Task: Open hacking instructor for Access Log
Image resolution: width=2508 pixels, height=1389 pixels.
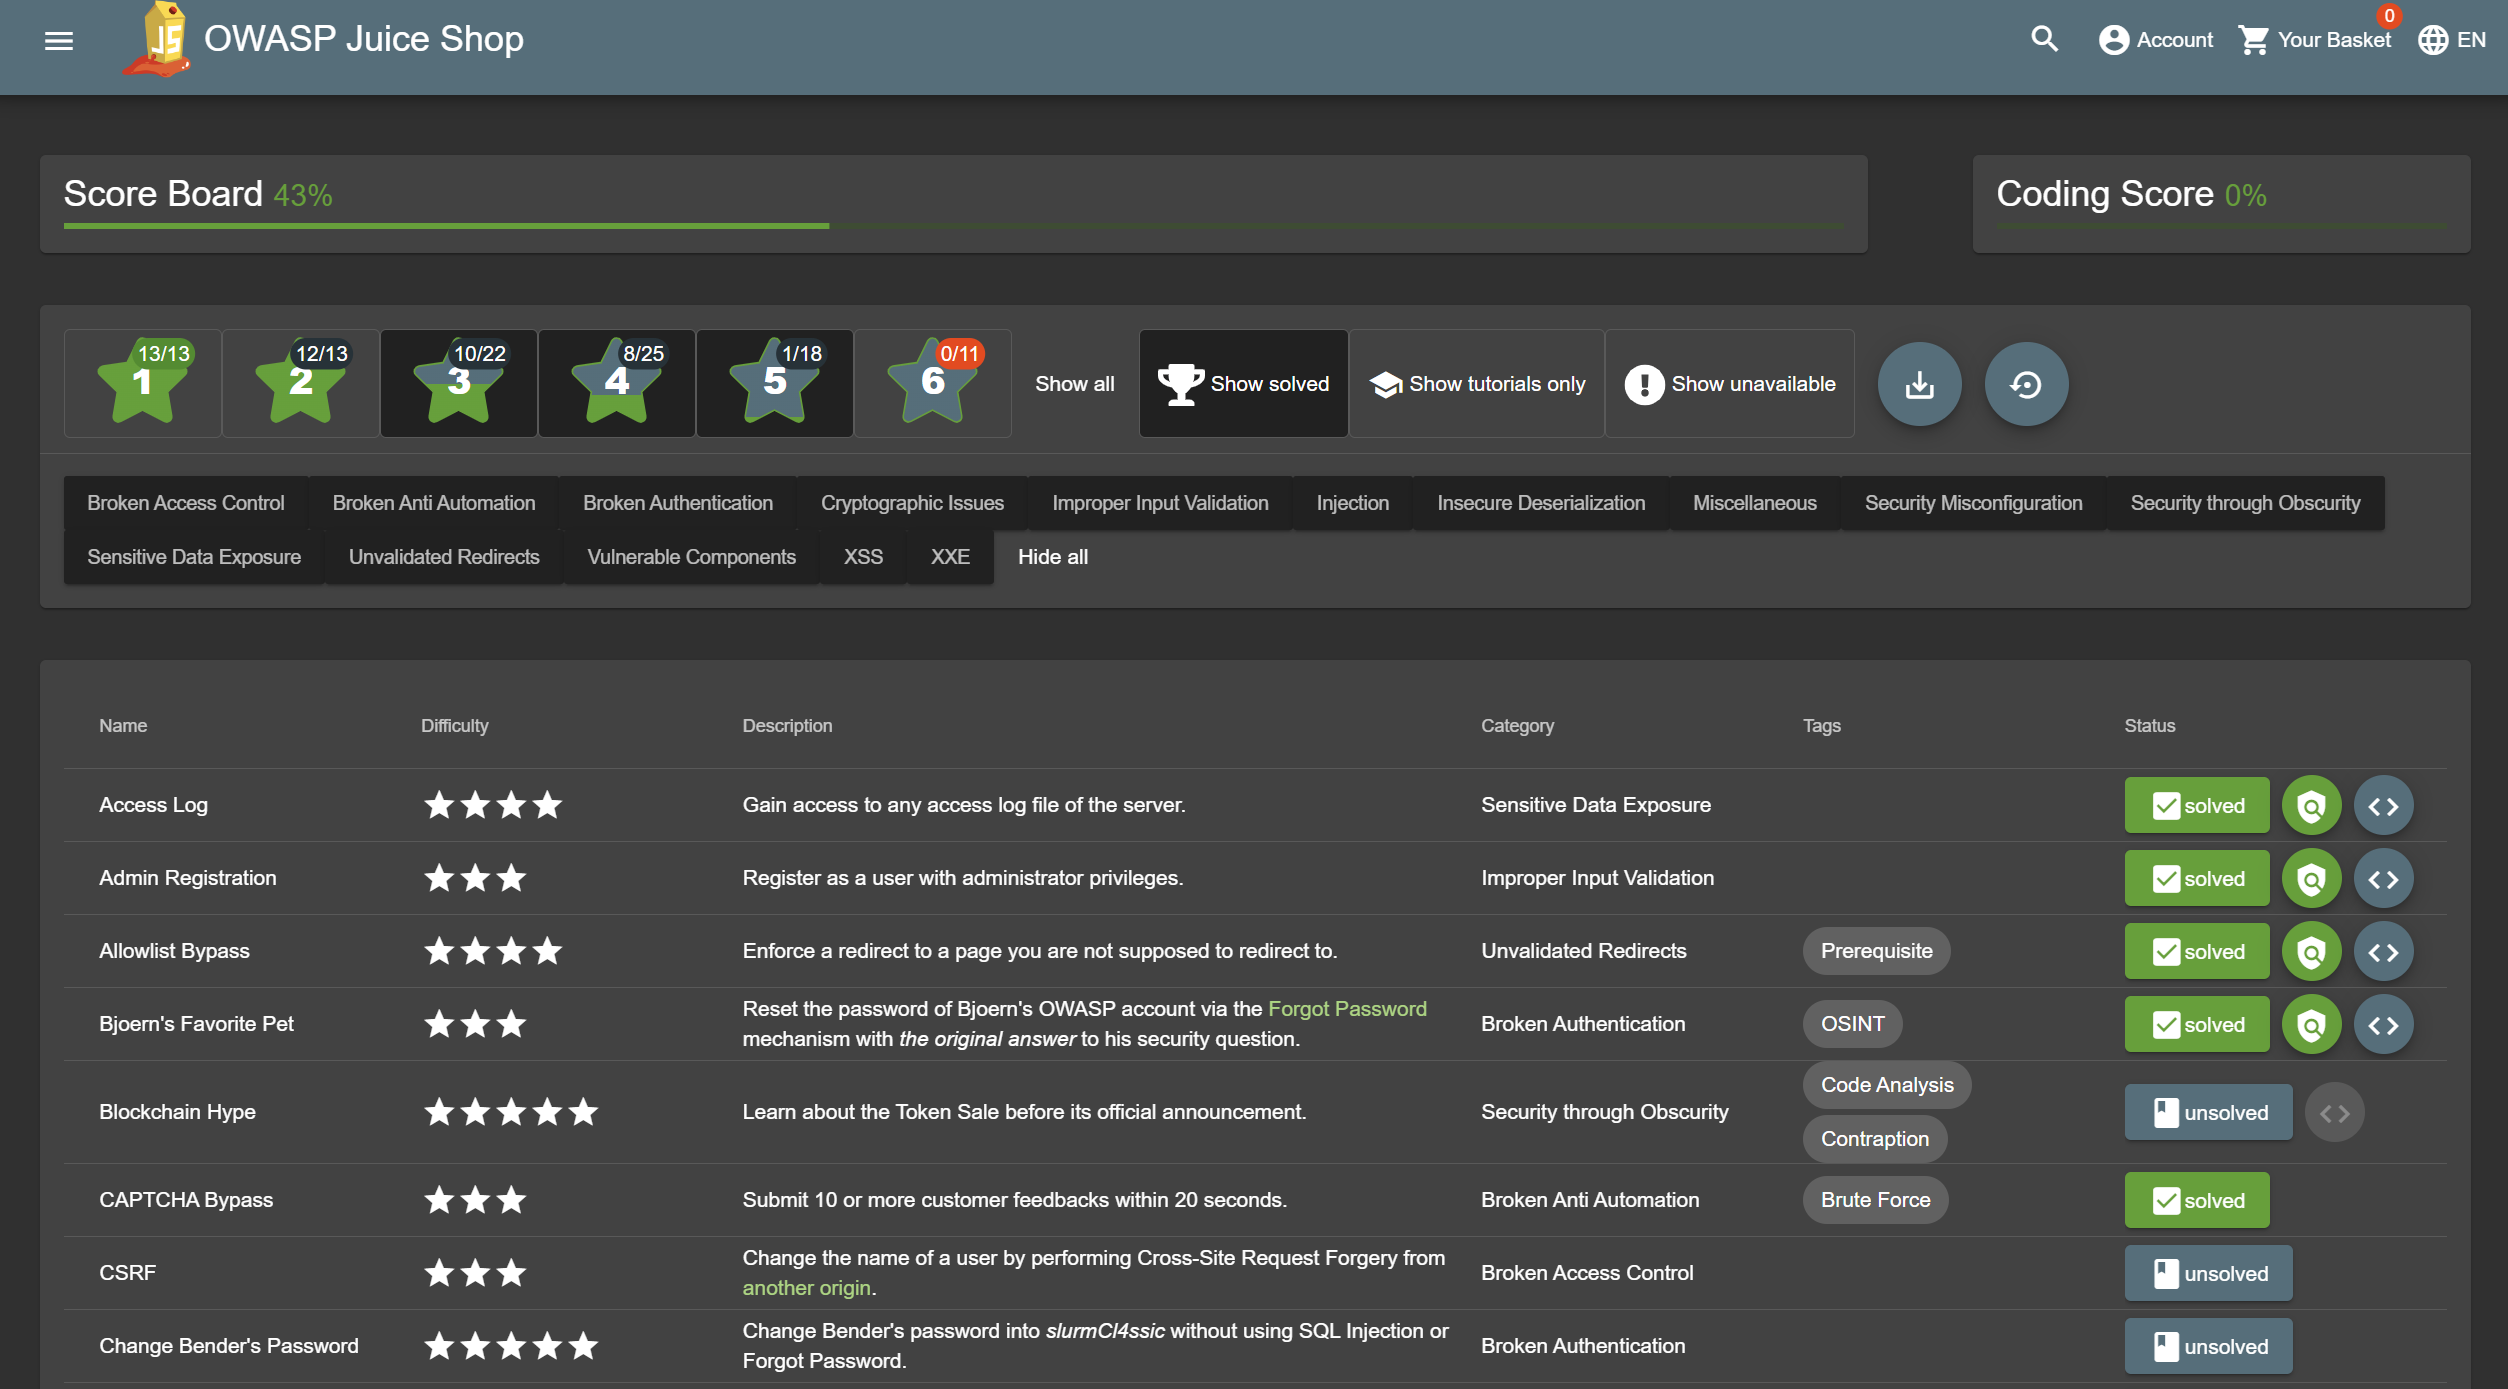Action: 2311,806
